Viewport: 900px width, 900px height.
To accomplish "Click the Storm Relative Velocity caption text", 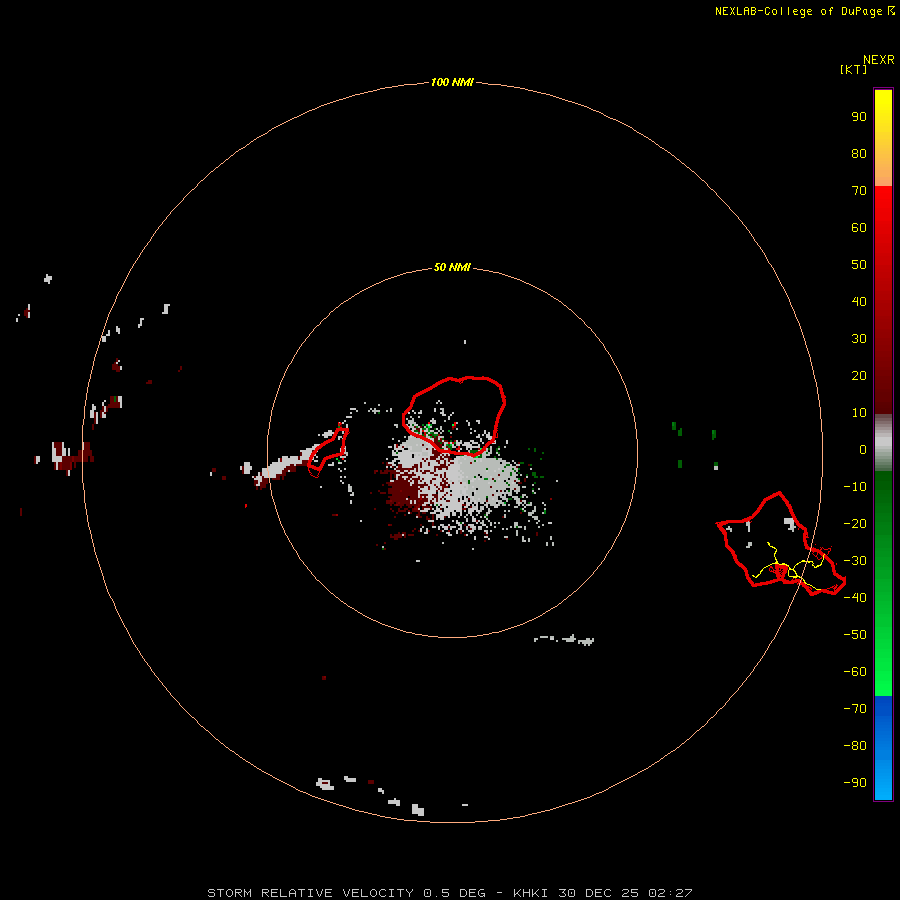I will coord(449,893).
